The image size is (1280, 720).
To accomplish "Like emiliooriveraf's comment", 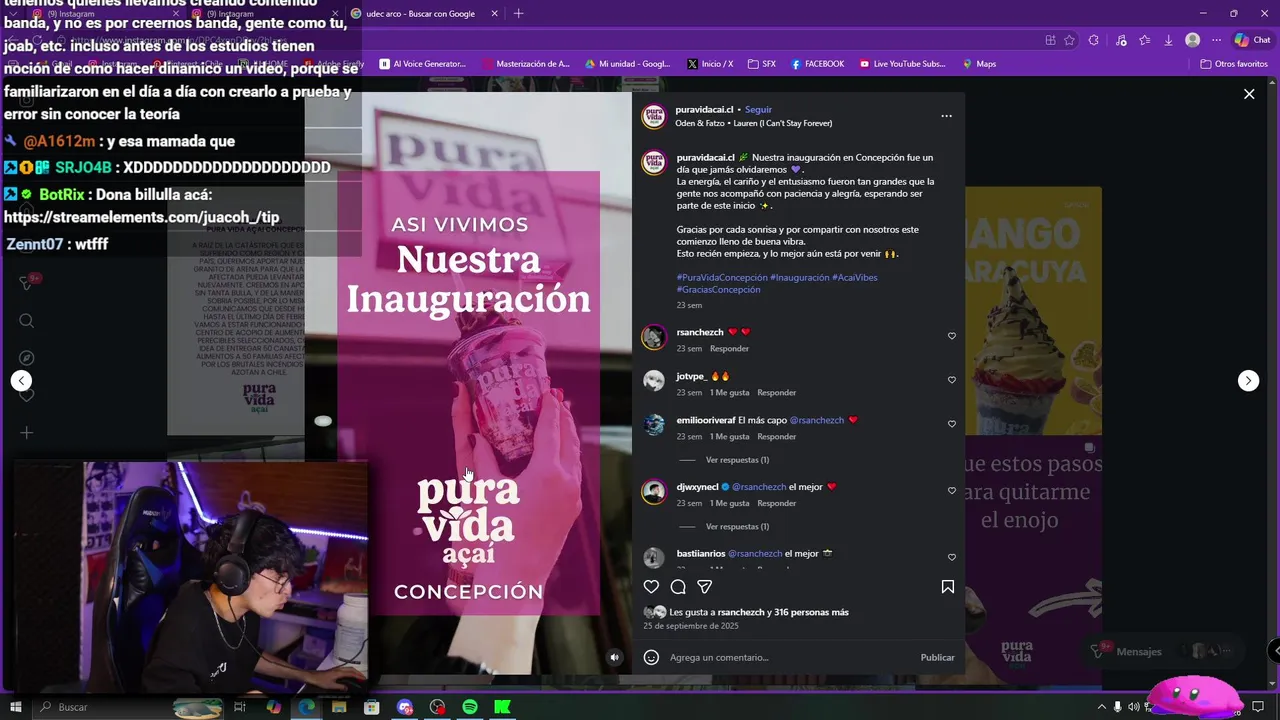I will tap(951, 424).
